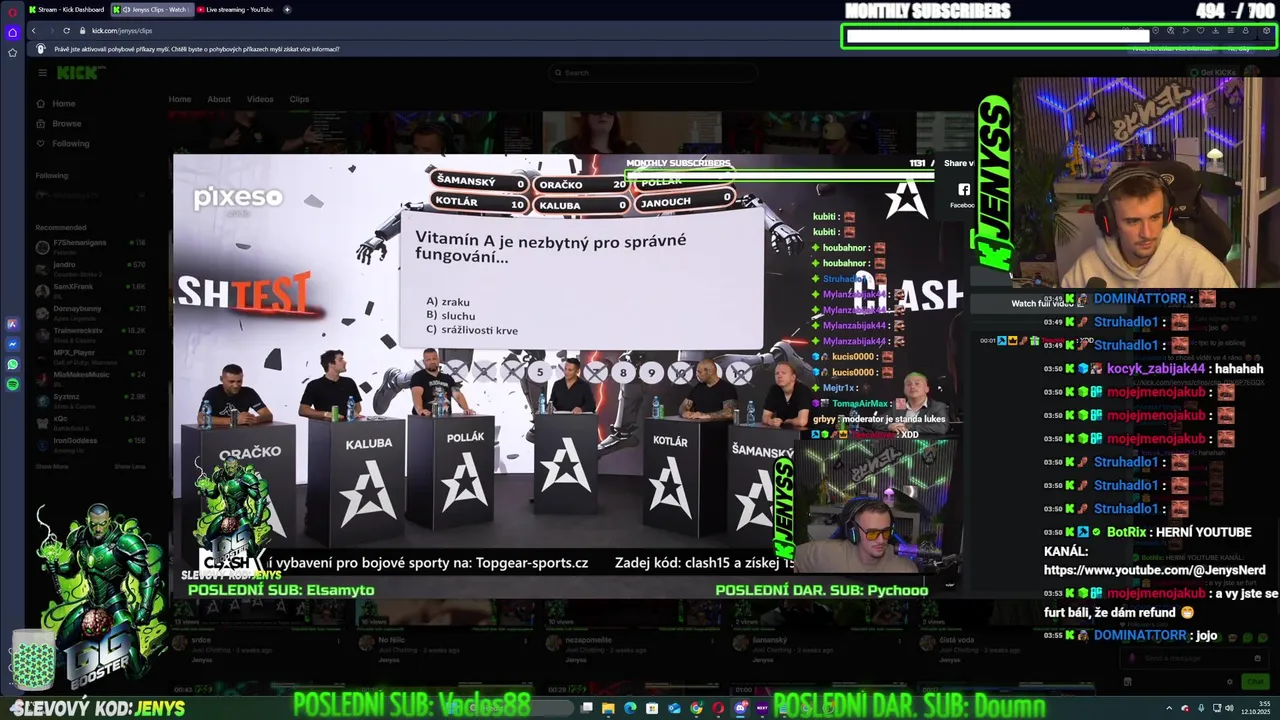Switch to Live streaming YouTube tab

click(x=236, y=9)
